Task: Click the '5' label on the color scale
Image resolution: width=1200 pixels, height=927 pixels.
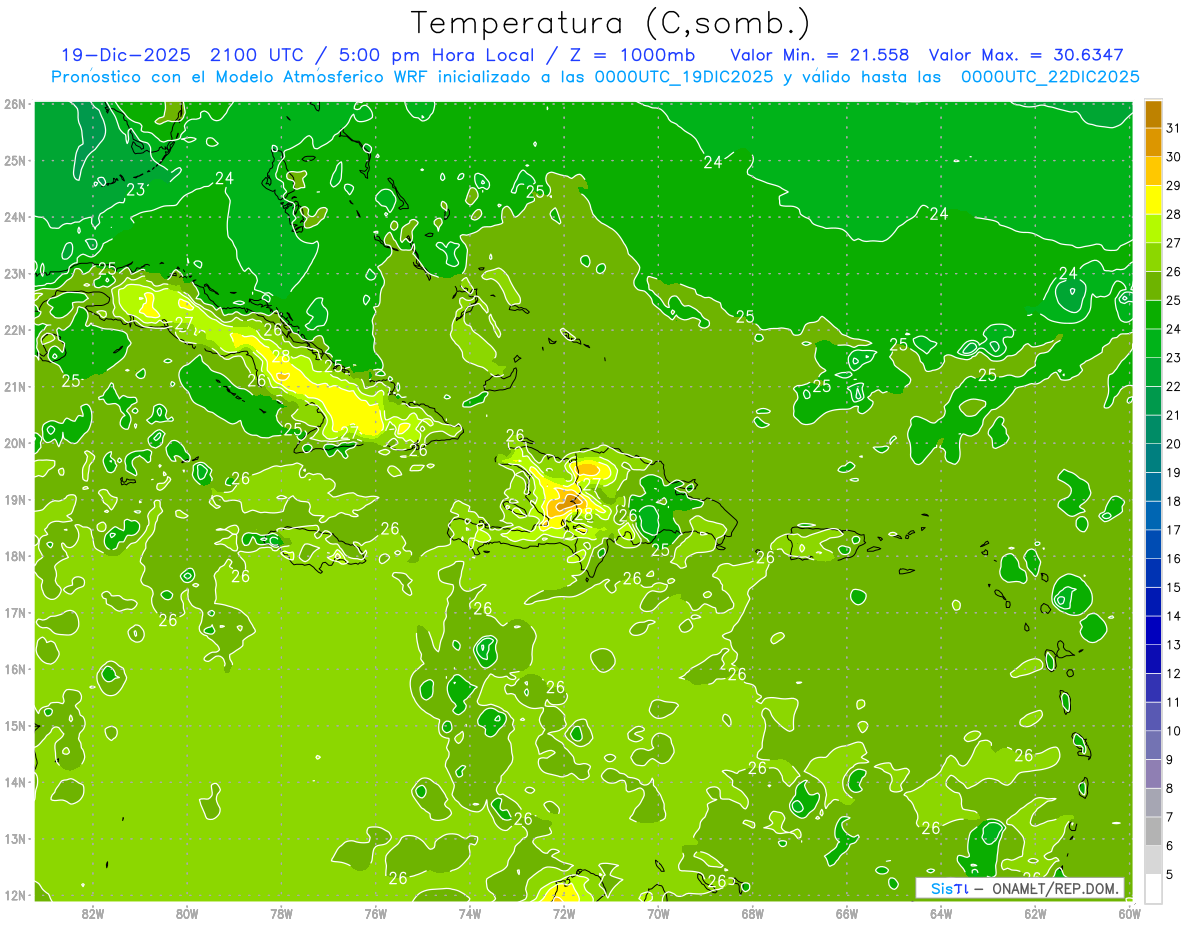Action: click(x=1170, y=874)
